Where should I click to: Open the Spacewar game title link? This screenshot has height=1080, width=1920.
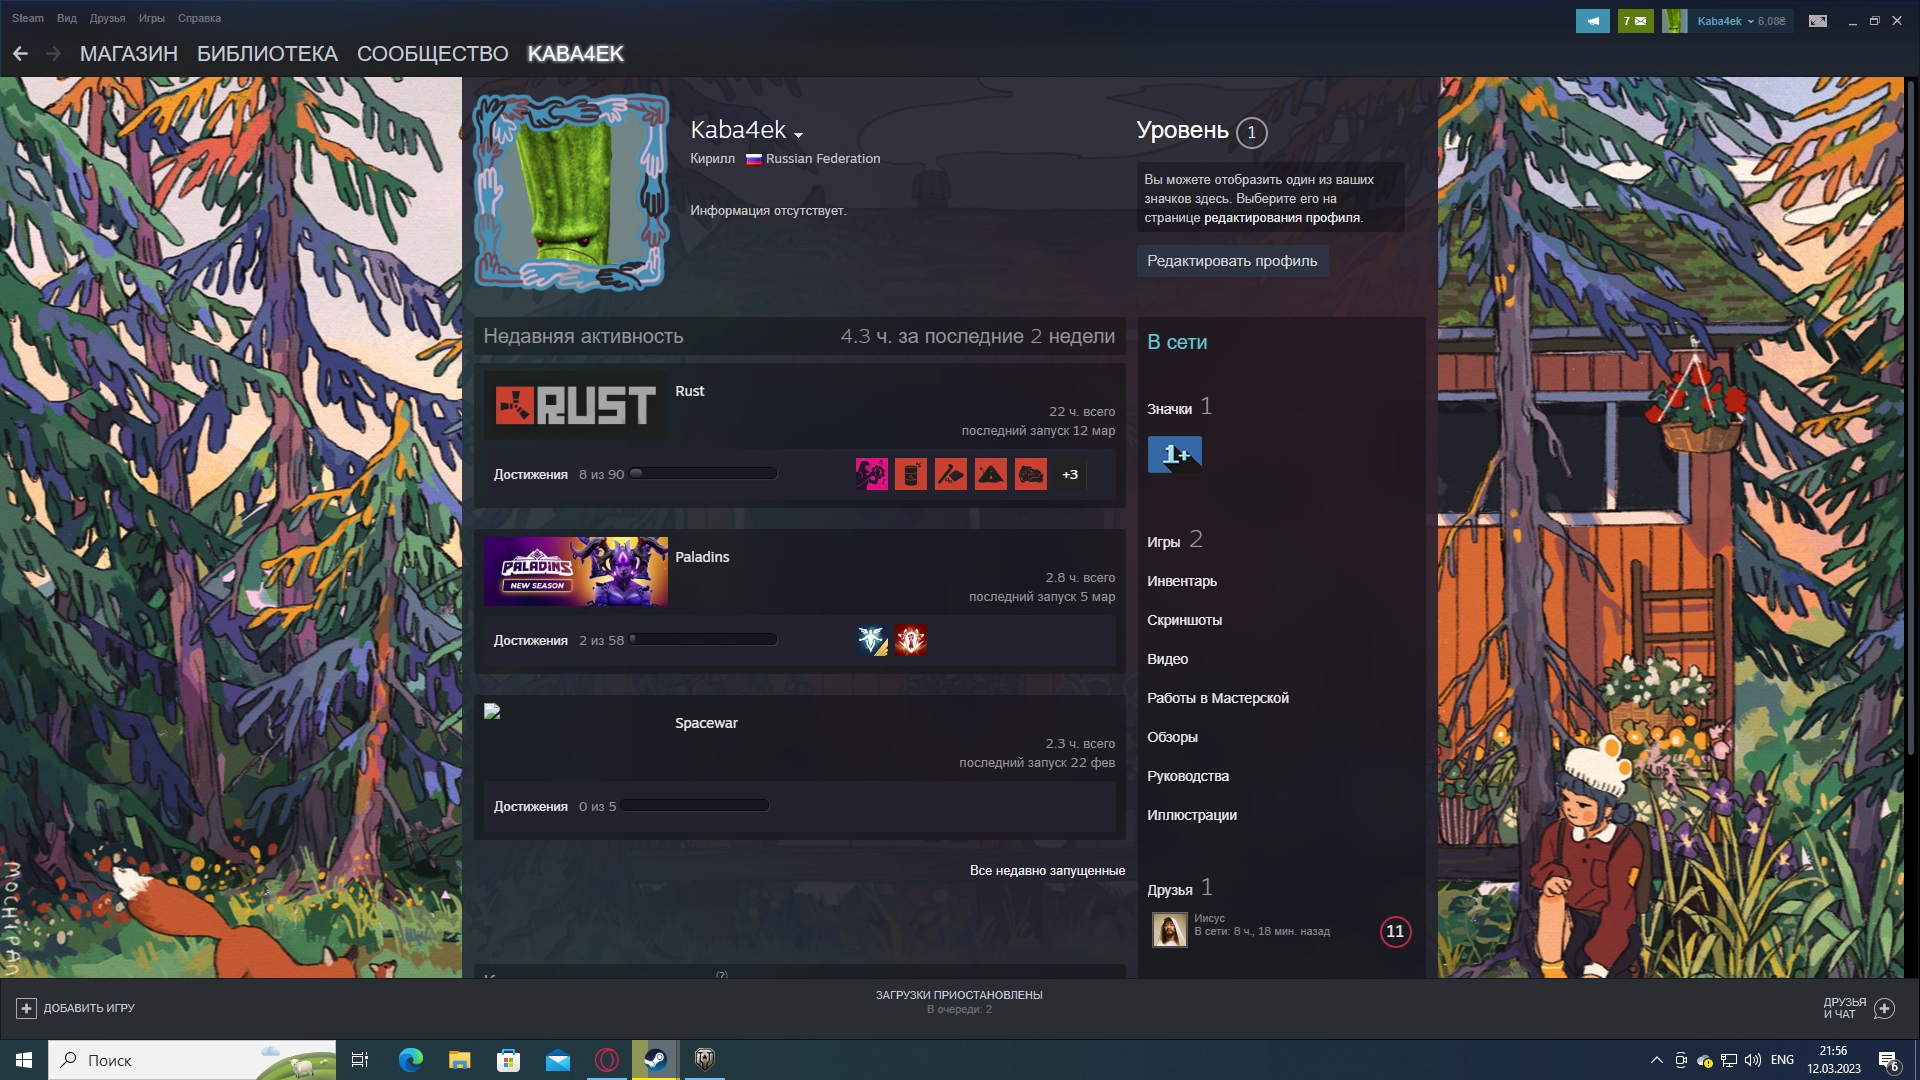[706, 723]
